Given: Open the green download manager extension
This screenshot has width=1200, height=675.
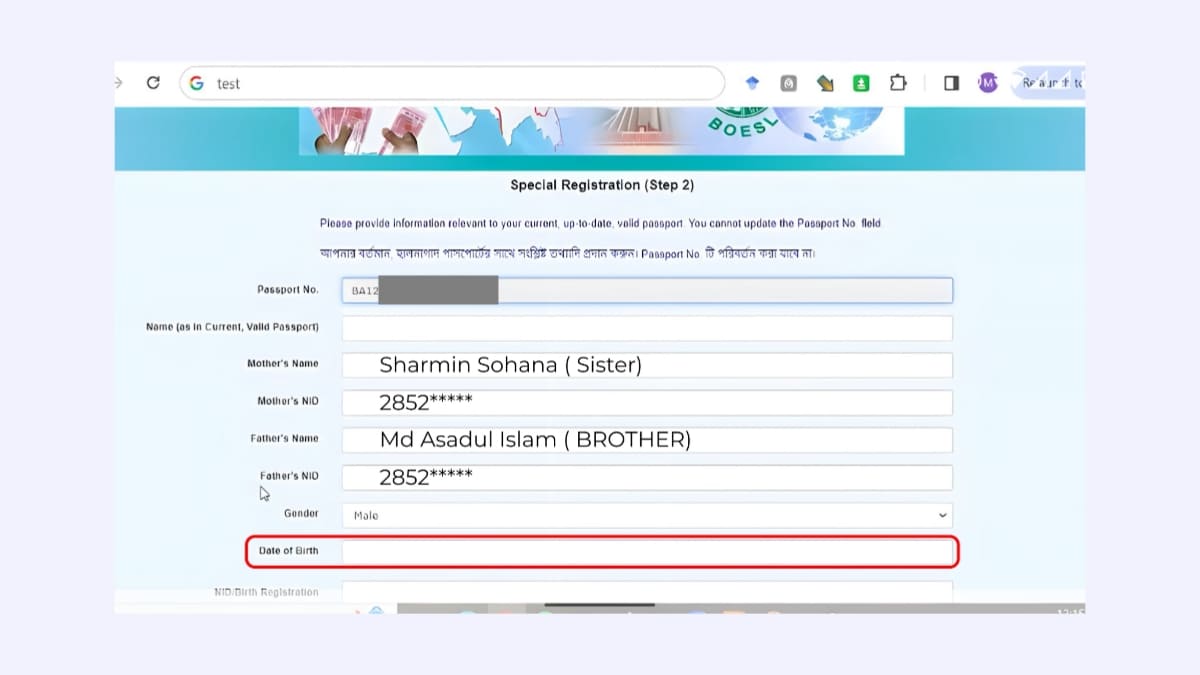Looking at the screenshot, I should click(x=861, y=83).
